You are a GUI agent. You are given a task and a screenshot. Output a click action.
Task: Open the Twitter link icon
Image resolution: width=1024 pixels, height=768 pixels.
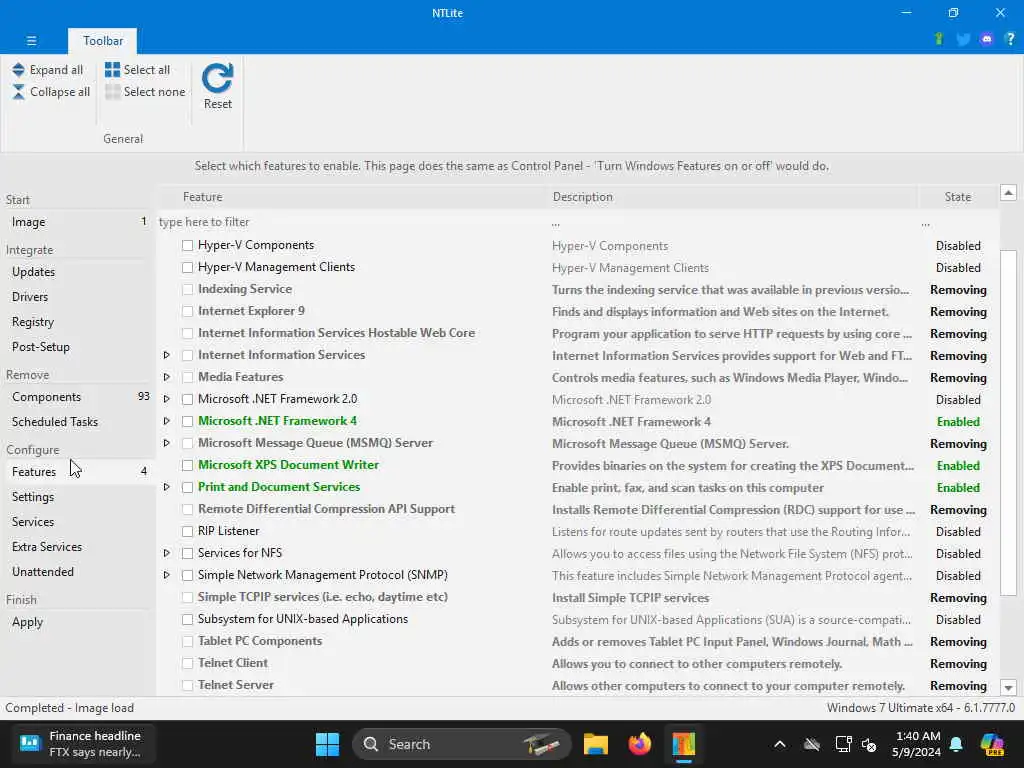click(x=963, y=39)
